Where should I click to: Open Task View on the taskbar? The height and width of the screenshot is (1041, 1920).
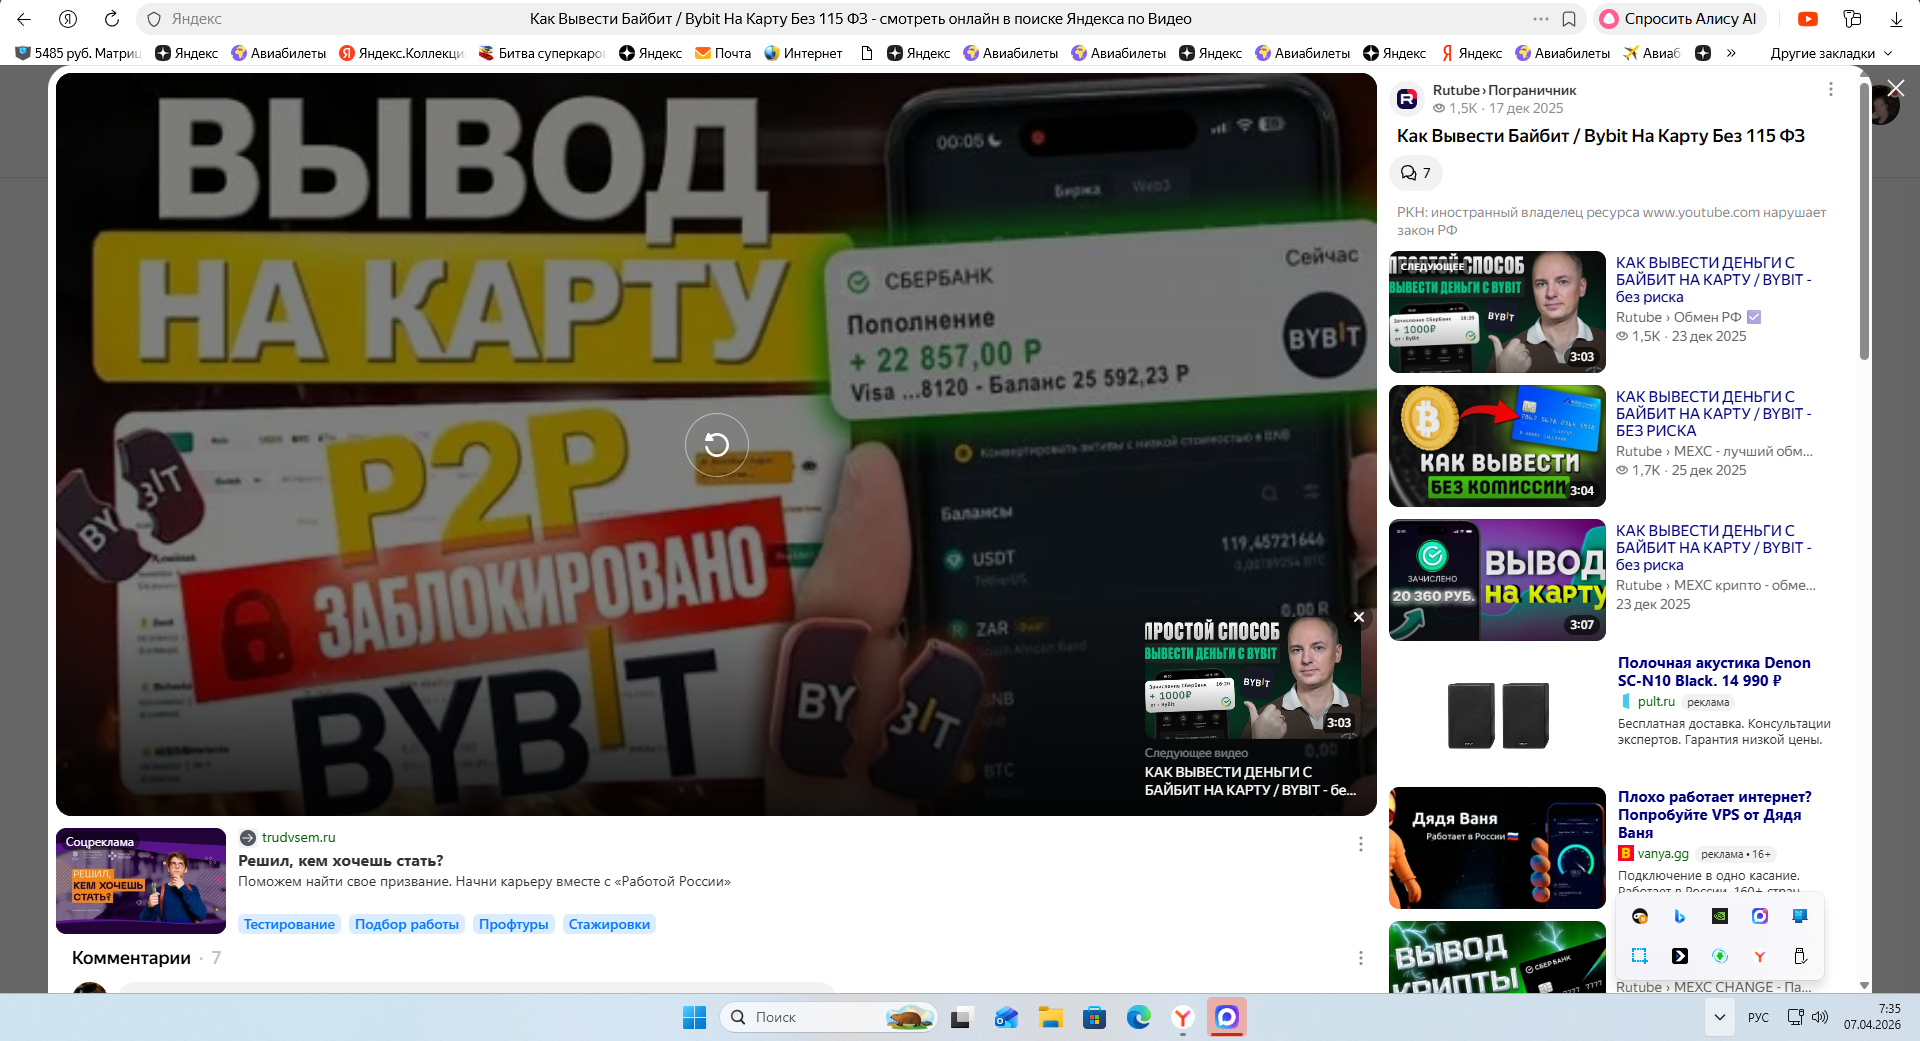(961, 1017)
